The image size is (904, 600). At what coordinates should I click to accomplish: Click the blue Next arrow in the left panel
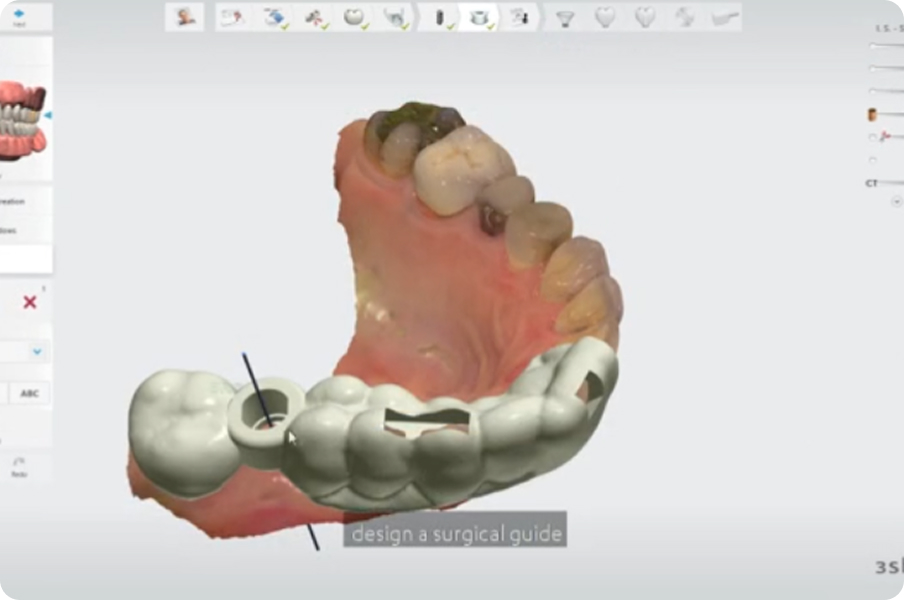point(19,16)
